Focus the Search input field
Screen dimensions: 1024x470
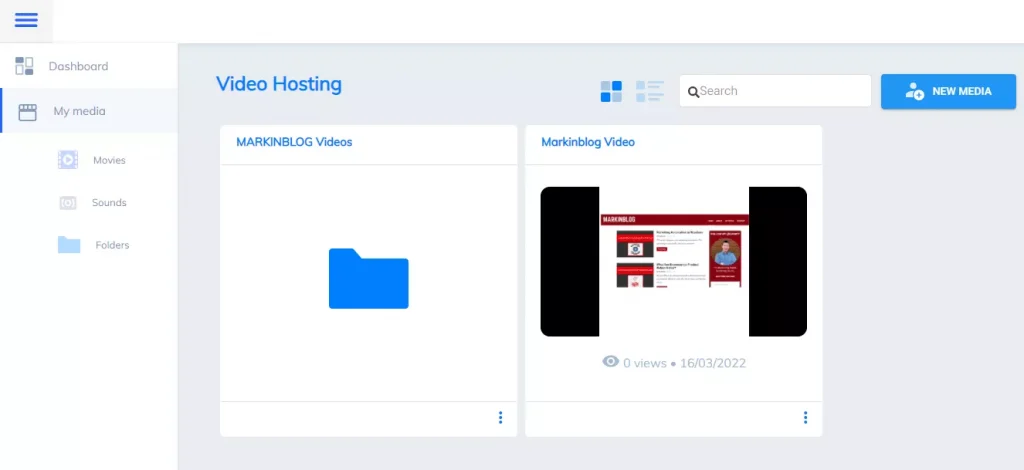click(780, 91)
